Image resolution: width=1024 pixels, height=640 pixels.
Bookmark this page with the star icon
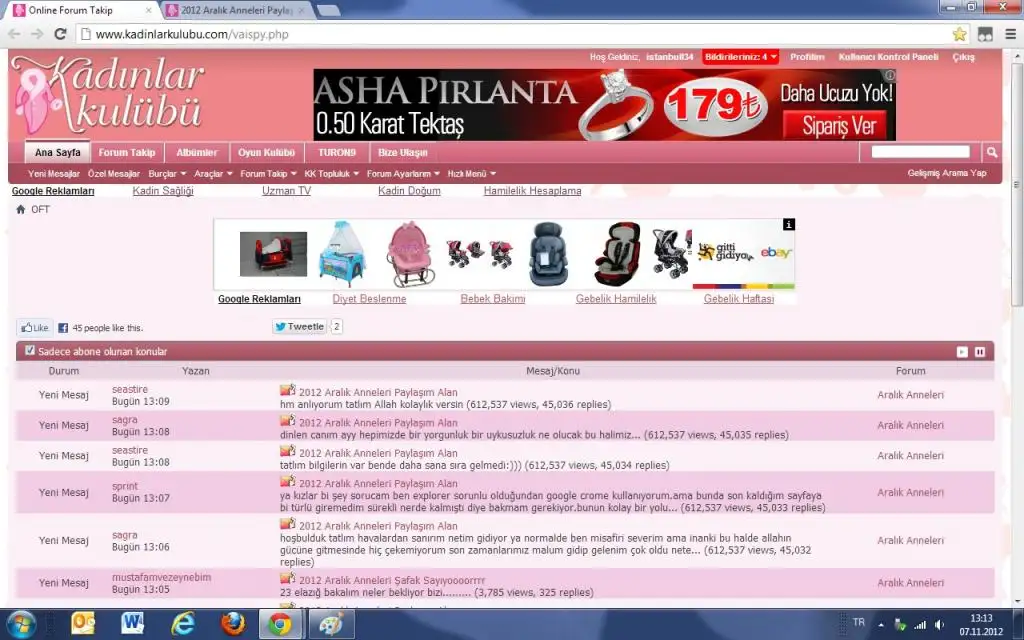coord(960,33)
